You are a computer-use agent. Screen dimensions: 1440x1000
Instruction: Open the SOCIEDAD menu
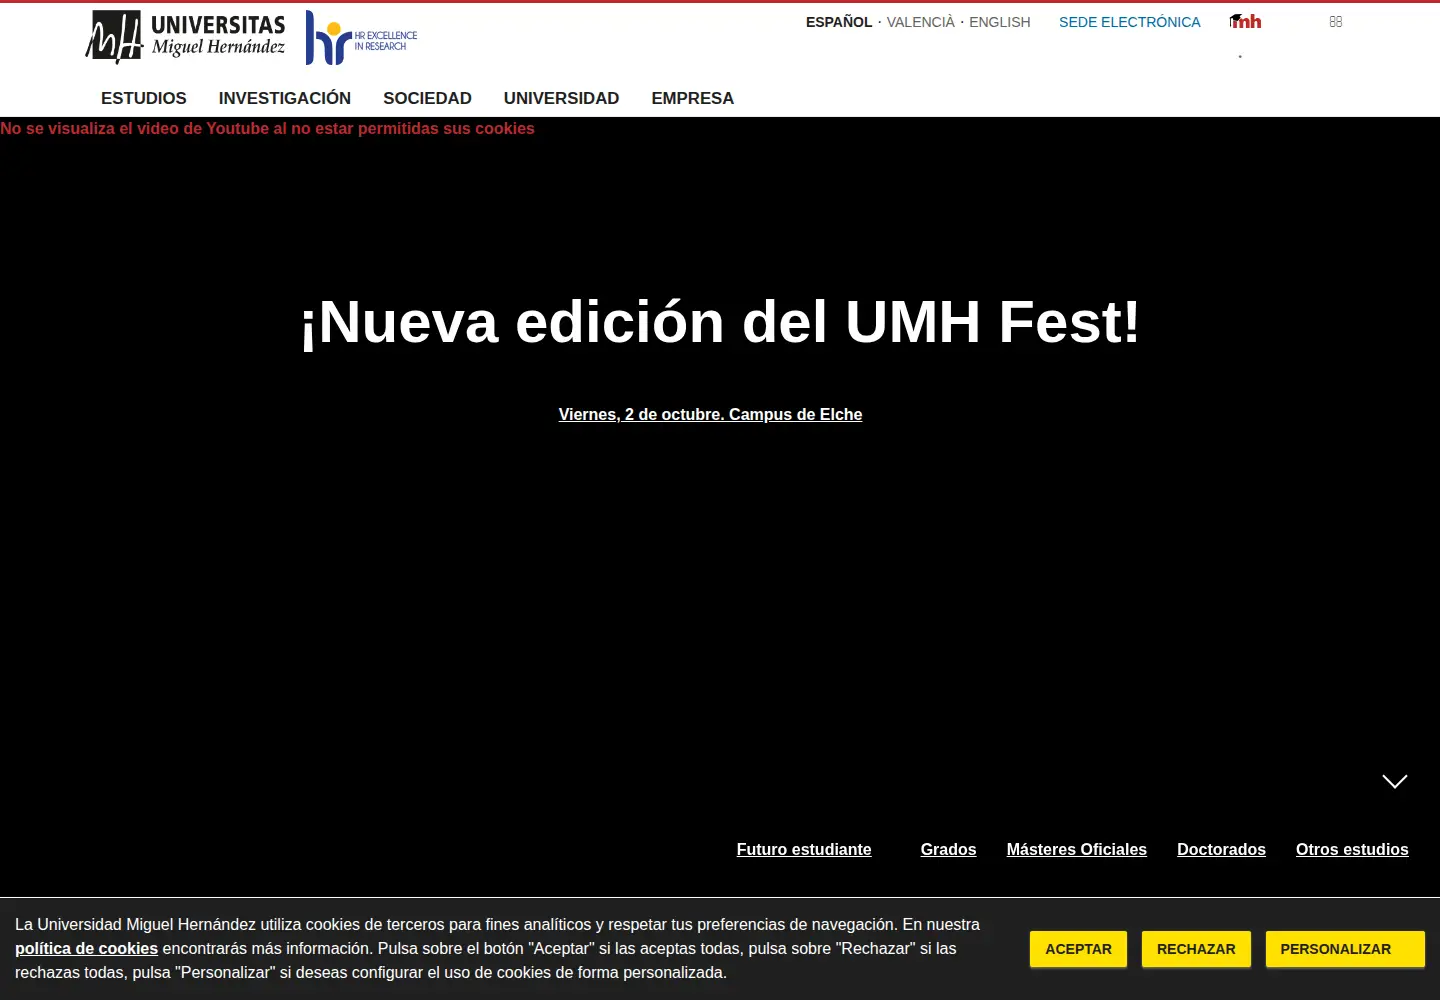[427, 98]
